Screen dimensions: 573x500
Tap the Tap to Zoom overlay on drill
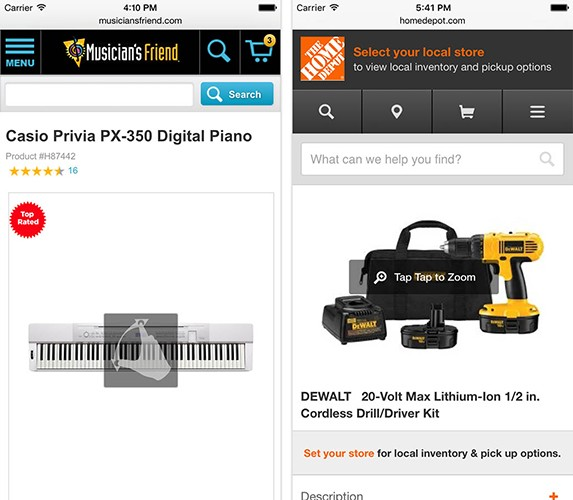(x=424, y=277)
